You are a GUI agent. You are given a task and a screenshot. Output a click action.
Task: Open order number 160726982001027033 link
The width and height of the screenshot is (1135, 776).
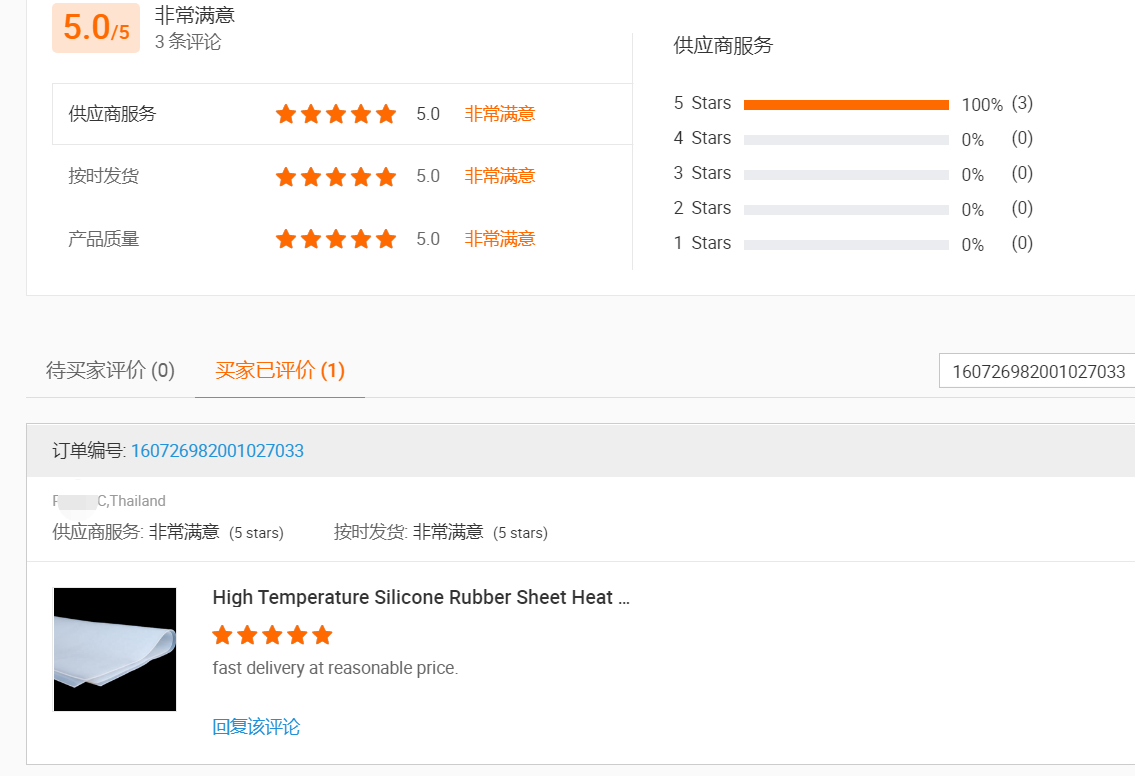217,451
